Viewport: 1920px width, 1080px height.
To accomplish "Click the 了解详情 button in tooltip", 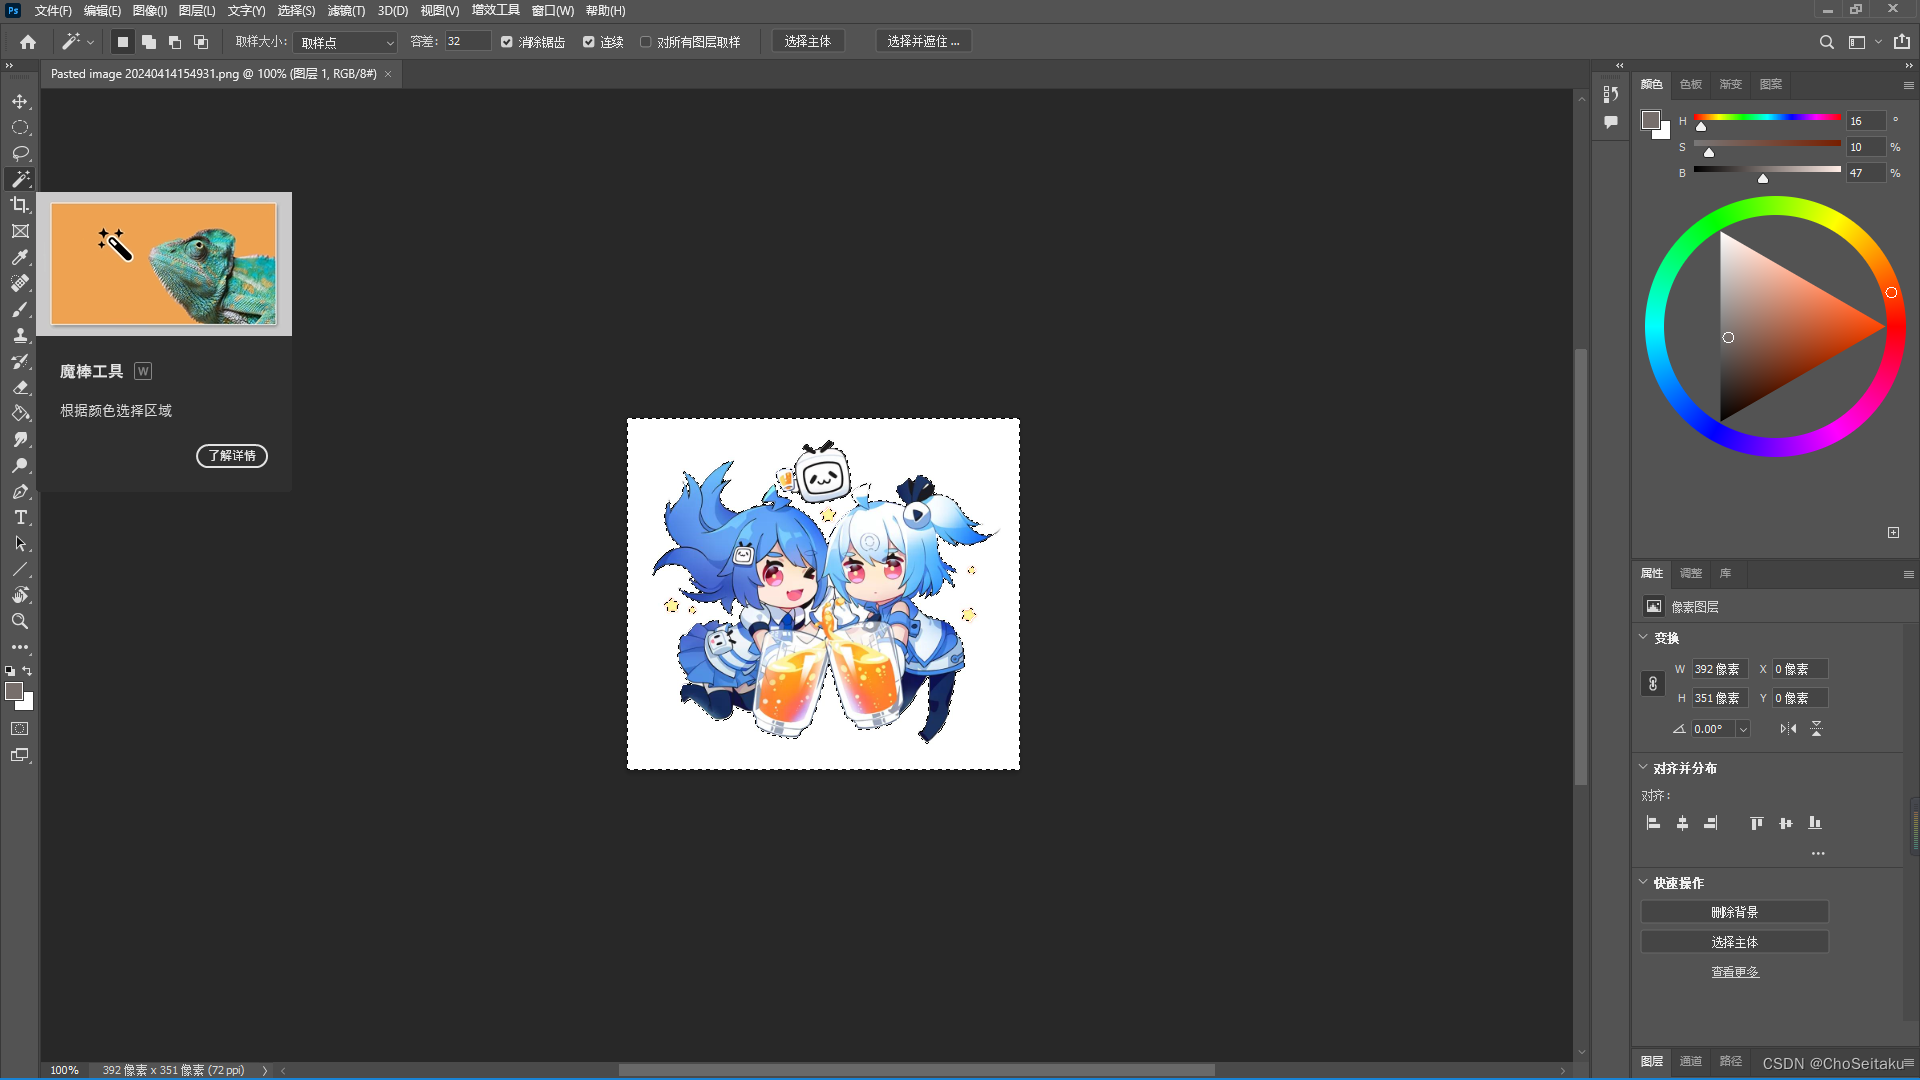I will (232, 456).
